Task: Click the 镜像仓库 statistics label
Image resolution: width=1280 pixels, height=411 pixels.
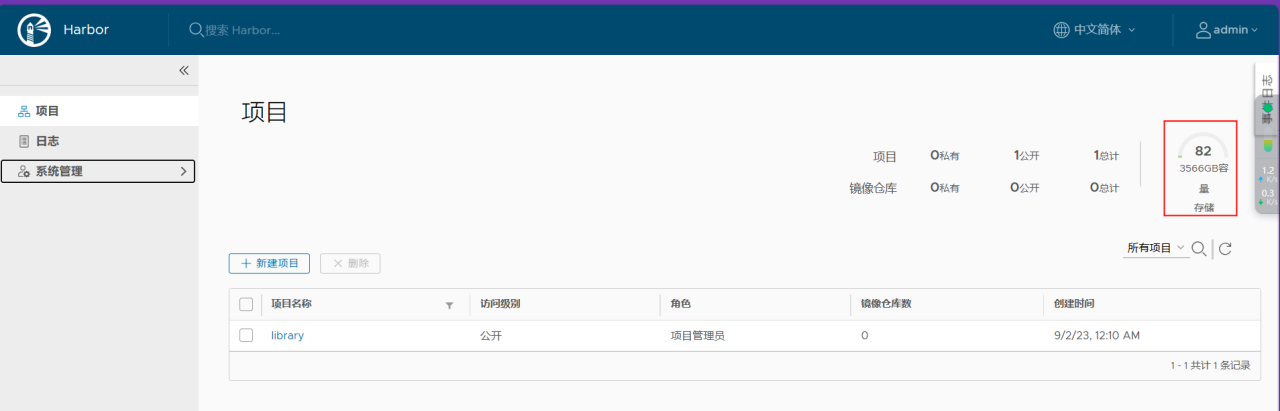Action: point(873,187)
